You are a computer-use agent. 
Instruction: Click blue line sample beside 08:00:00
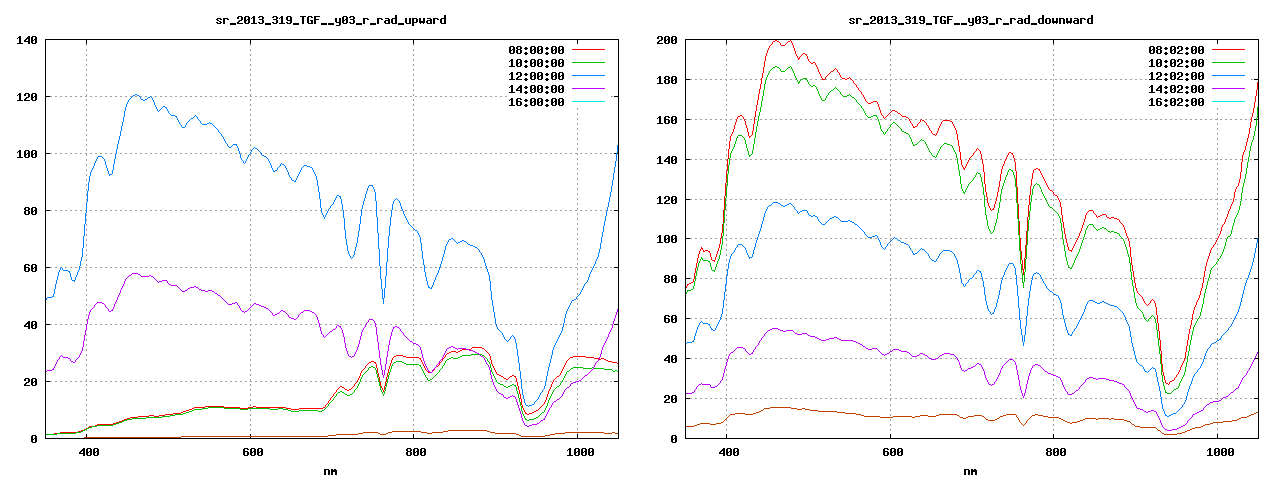tap(589, 50)
